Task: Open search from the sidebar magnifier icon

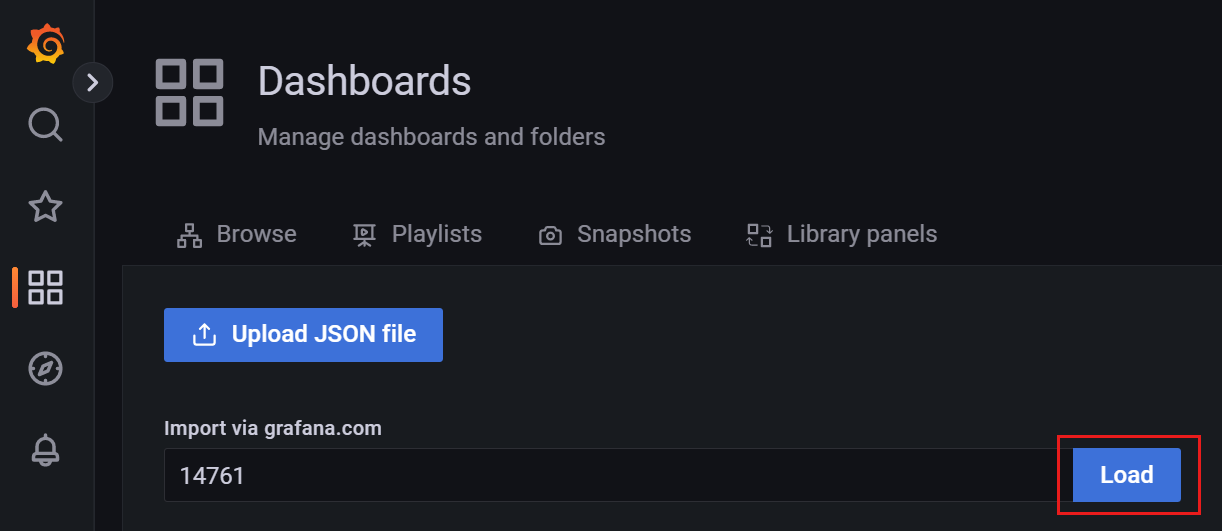Action: tap(46, 125)
